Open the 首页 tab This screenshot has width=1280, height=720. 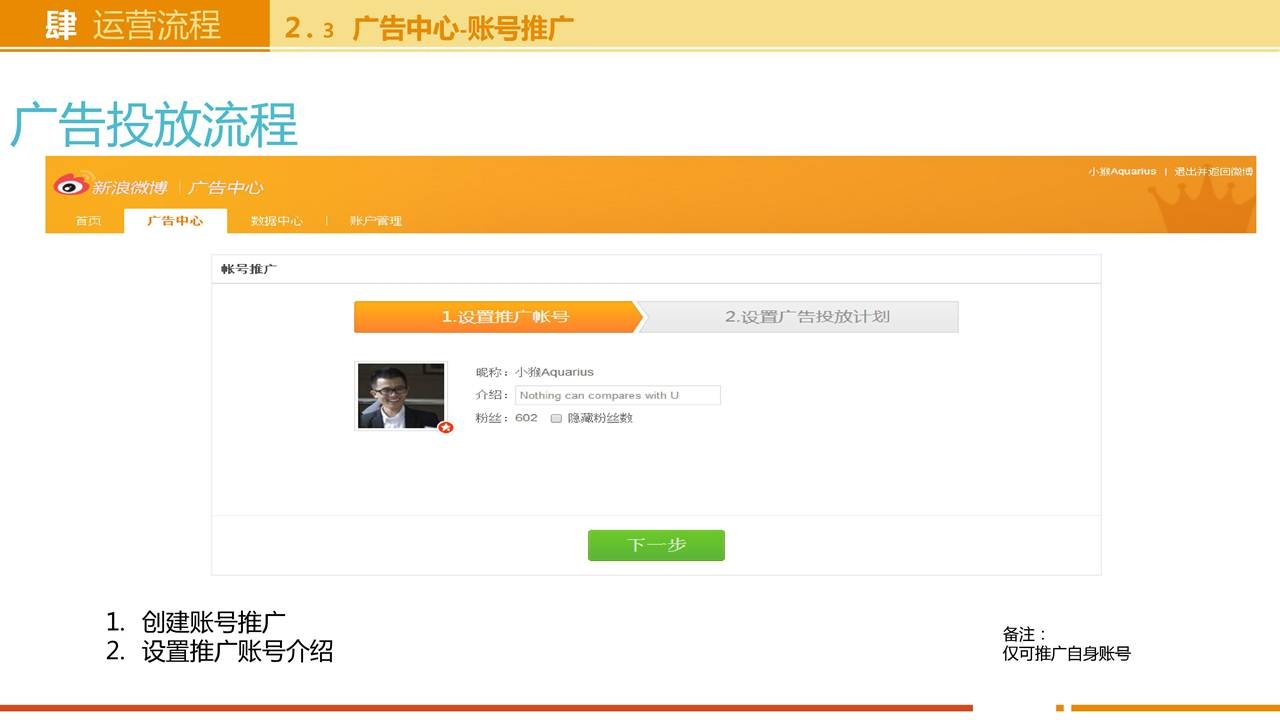tap(88, 221)
